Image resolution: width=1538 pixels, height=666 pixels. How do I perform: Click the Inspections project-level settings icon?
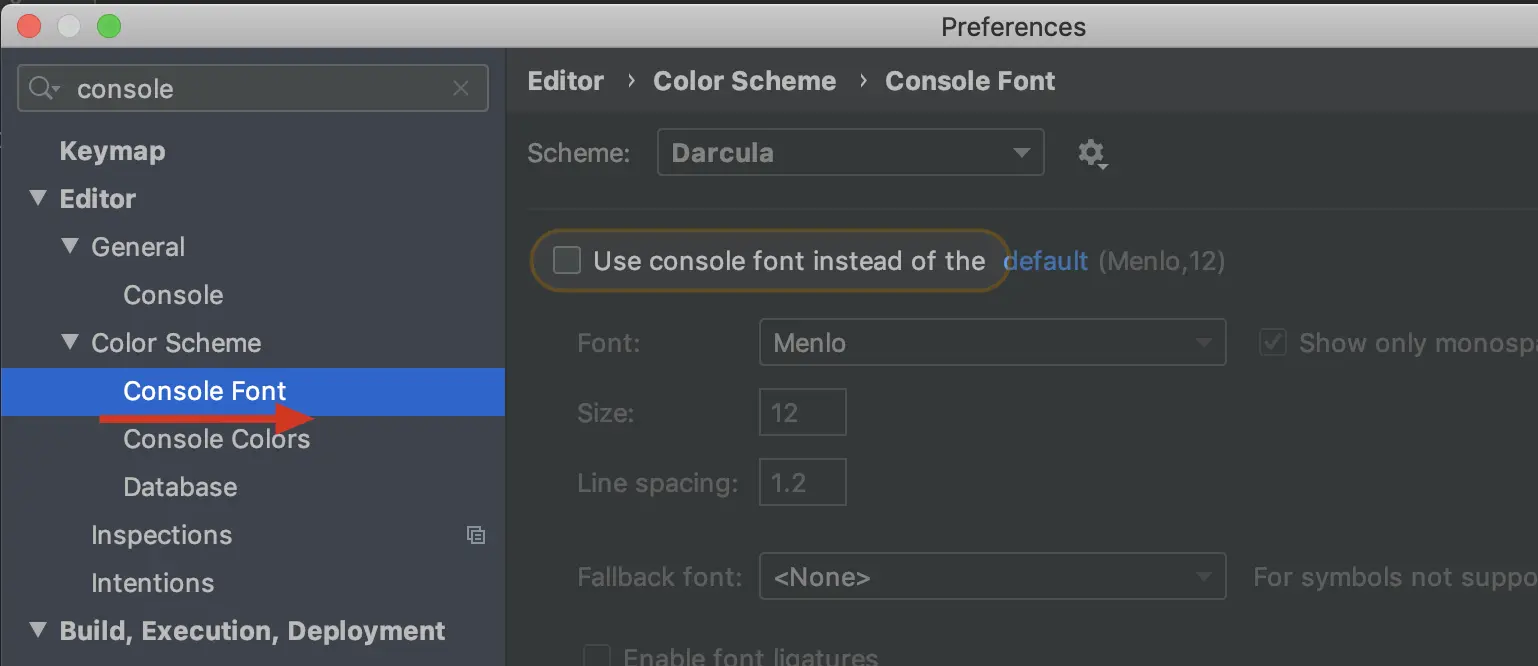coord(476,535)
